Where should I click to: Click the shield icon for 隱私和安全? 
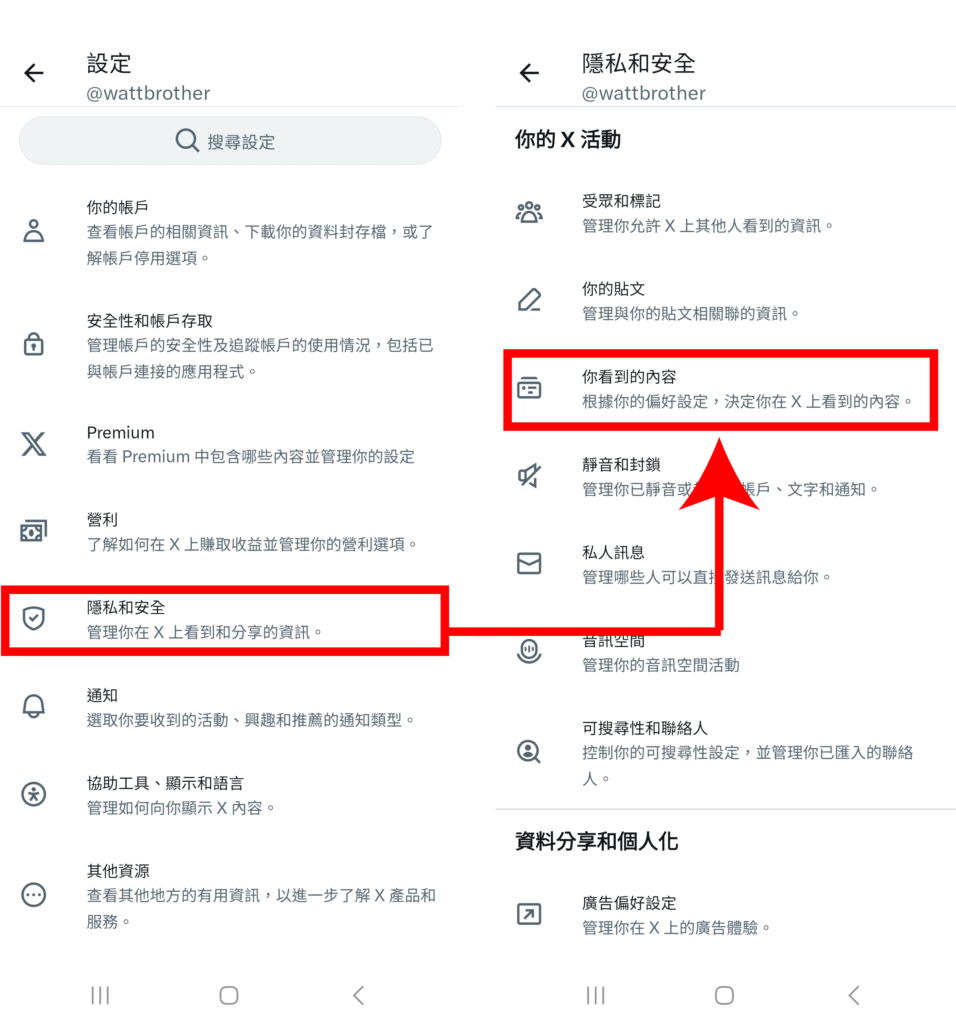pos(34,618)
